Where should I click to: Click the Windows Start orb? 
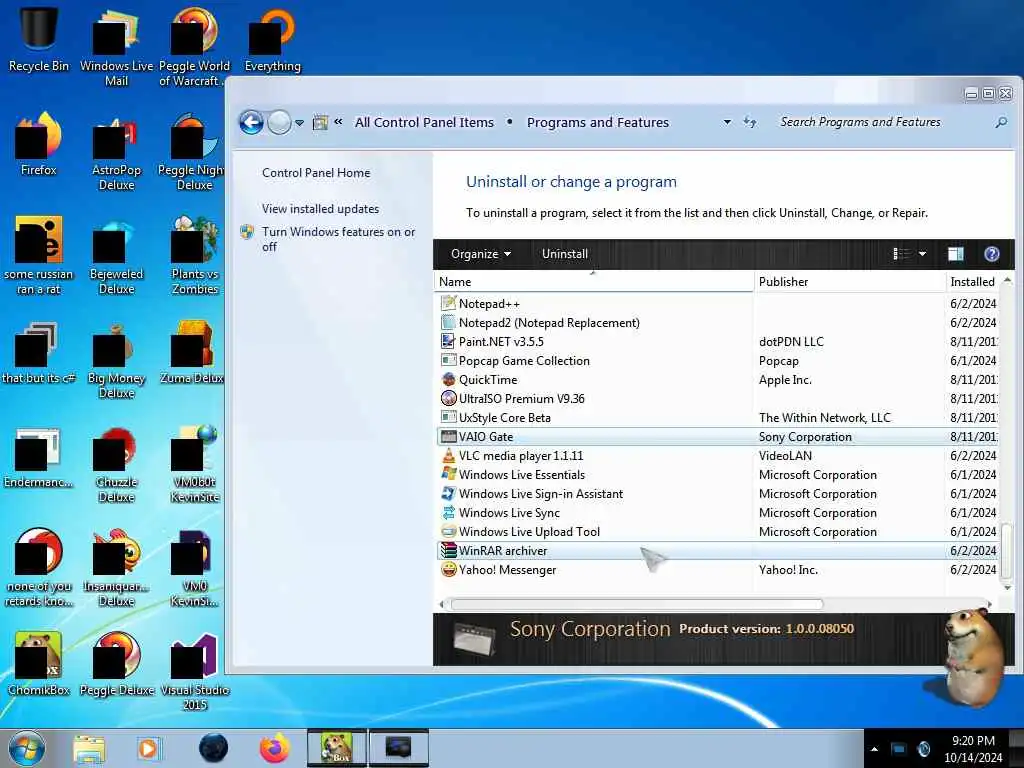coord(27,748)
